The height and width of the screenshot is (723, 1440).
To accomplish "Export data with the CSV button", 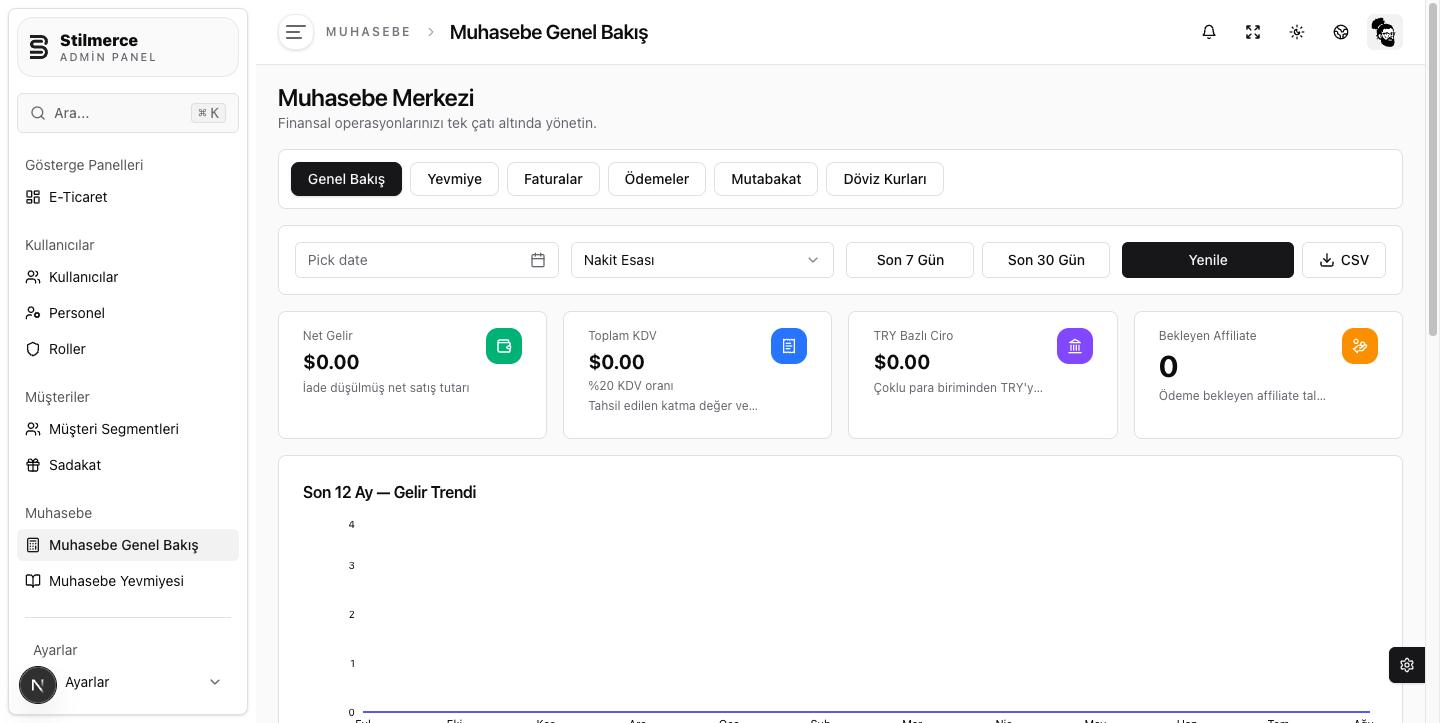I will click(x=1344, y=260).
